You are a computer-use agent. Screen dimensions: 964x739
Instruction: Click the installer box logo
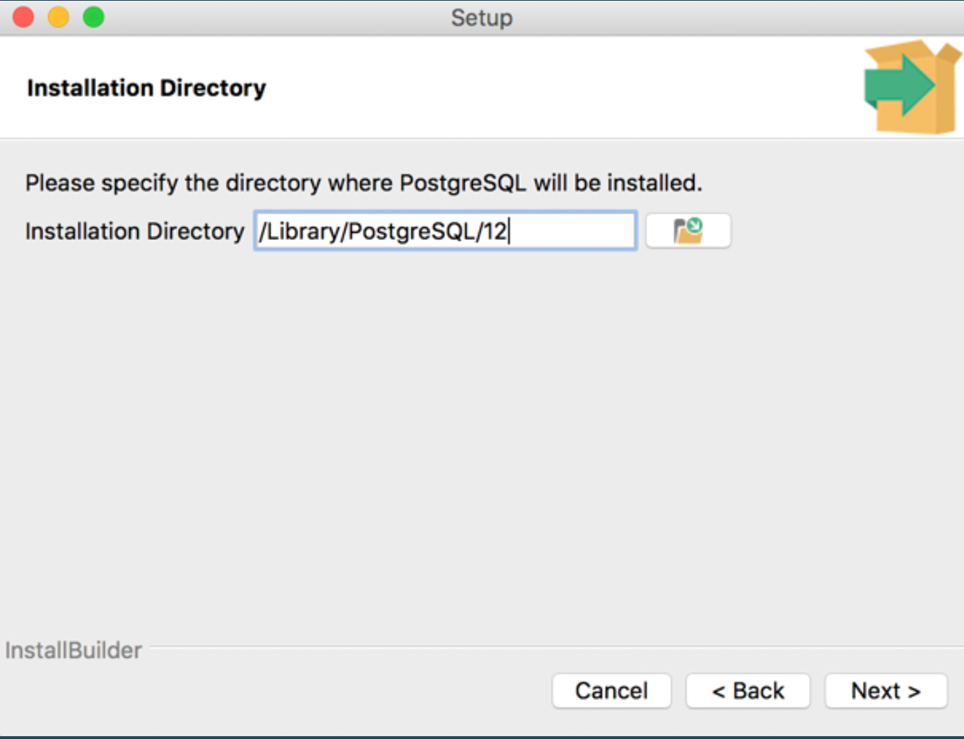point(928,112)
